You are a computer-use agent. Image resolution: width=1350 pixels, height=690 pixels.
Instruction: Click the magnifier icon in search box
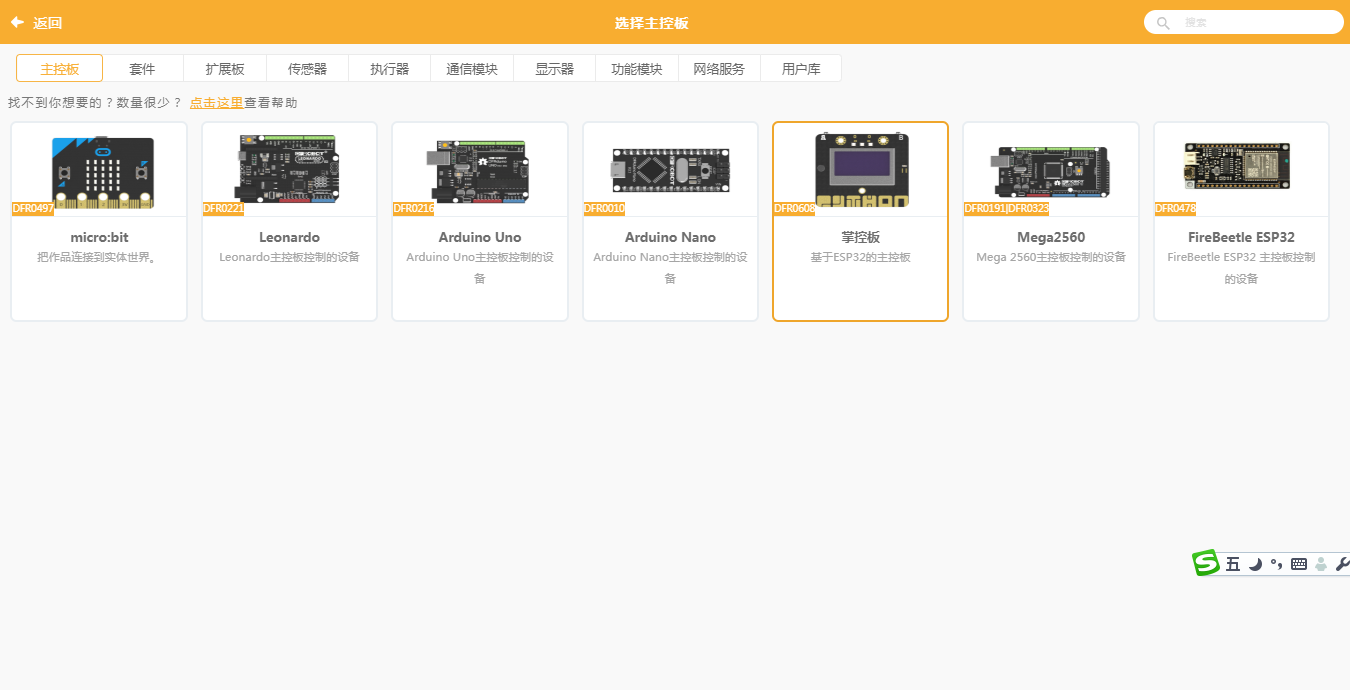click(1163, 22)
